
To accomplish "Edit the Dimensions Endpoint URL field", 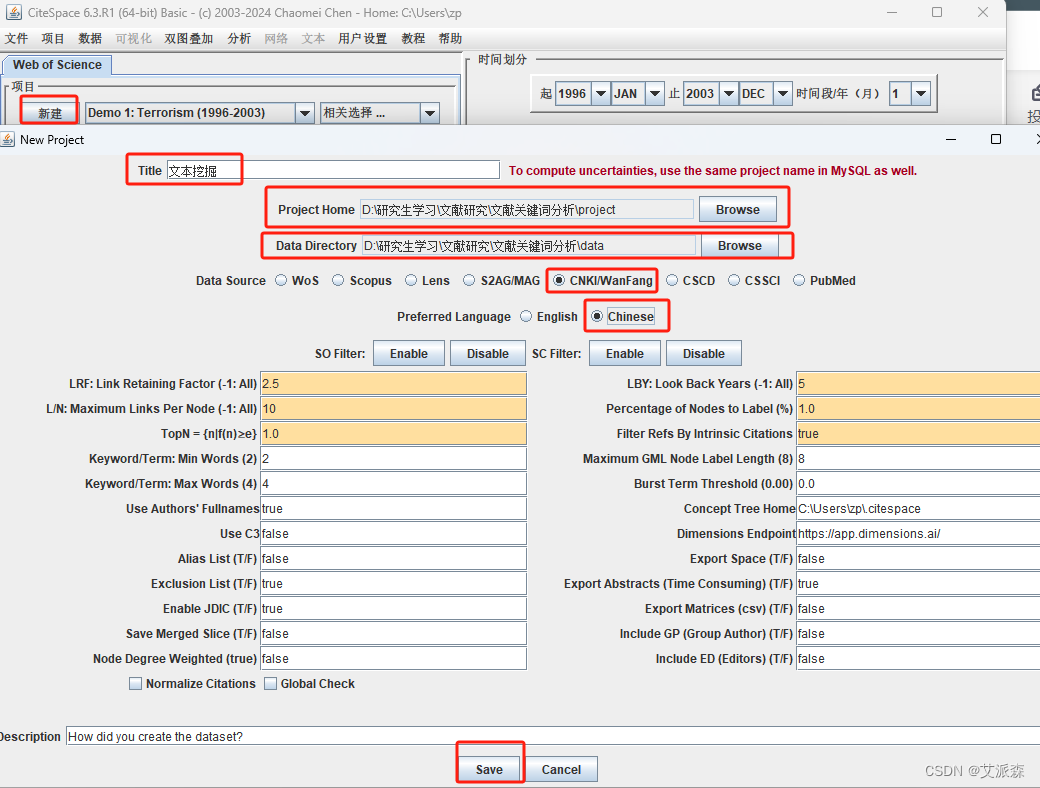I will [918, 533].
